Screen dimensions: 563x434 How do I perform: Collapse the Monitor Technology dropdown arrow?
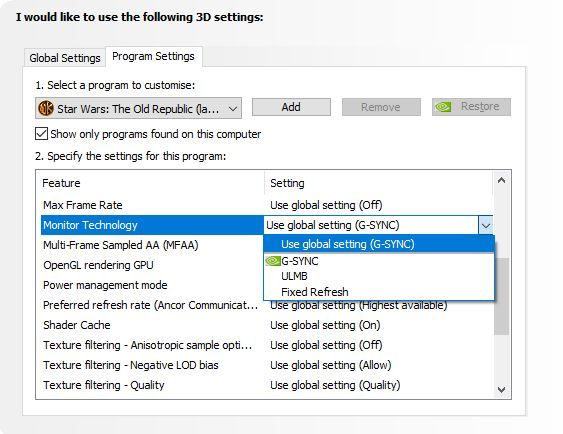[486, 225]
